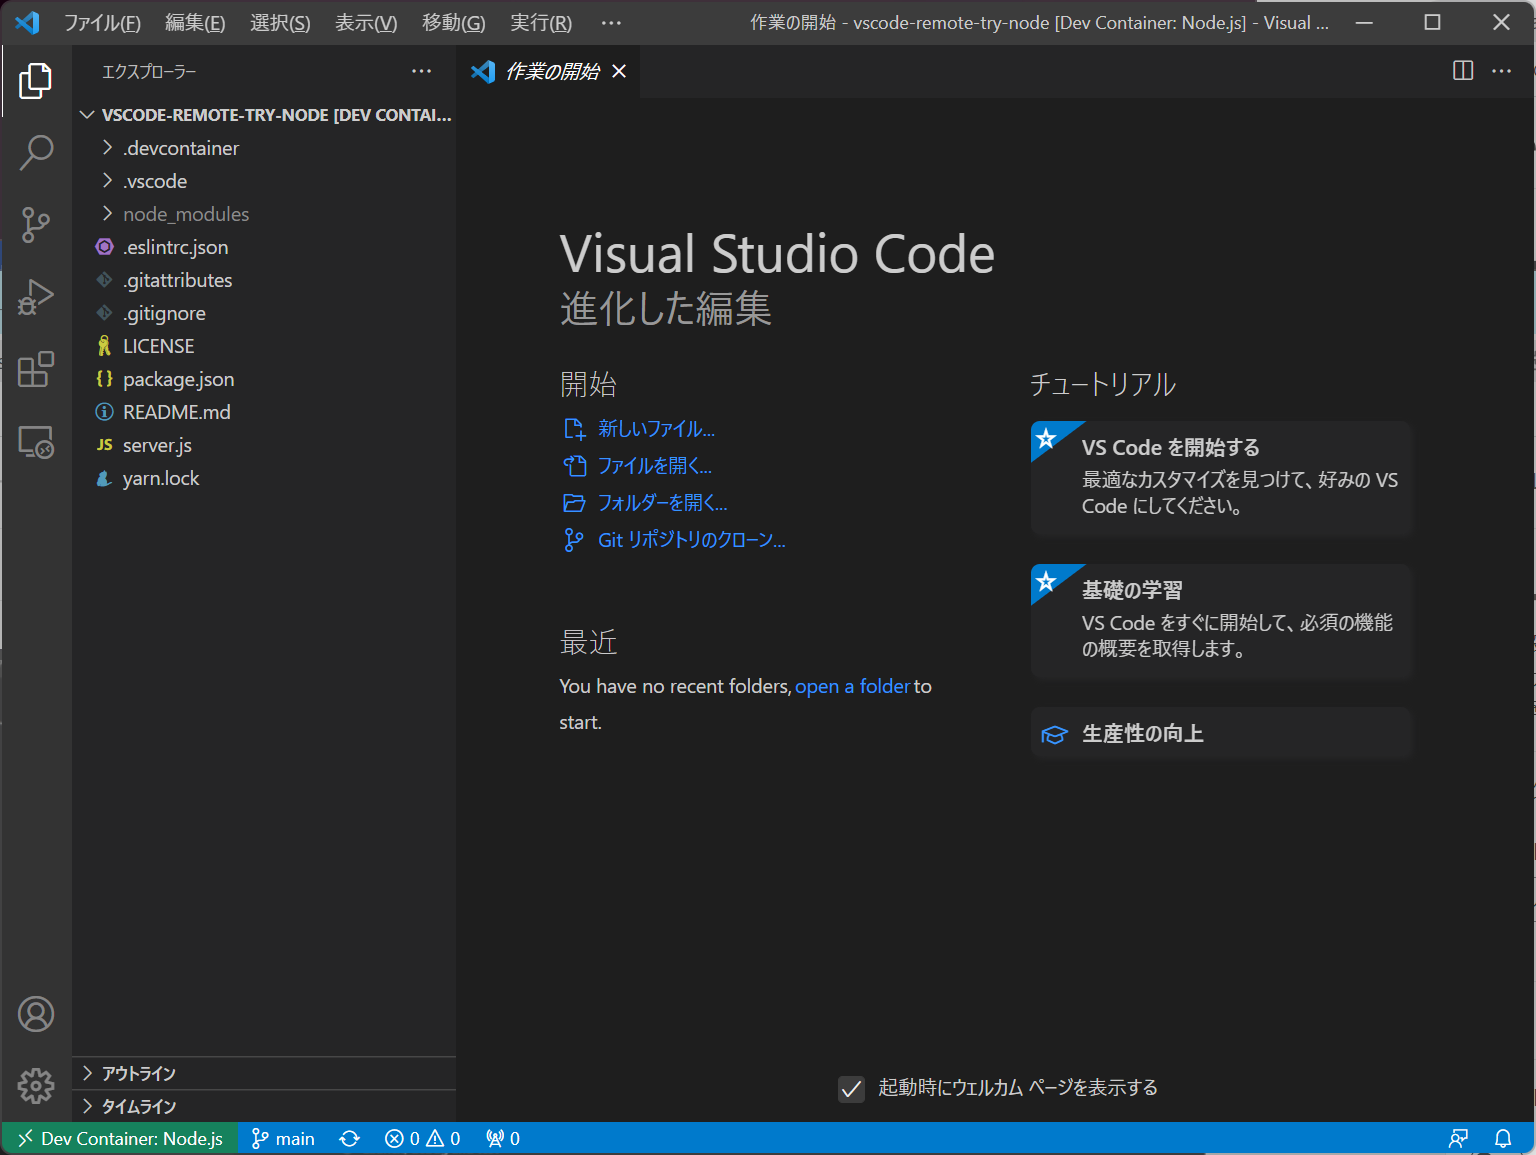Image resolution: width=1536 pixels, height=1155 pixels.
Task: Open README.md file
Action: pyautogui.click(x=264, y=412)
